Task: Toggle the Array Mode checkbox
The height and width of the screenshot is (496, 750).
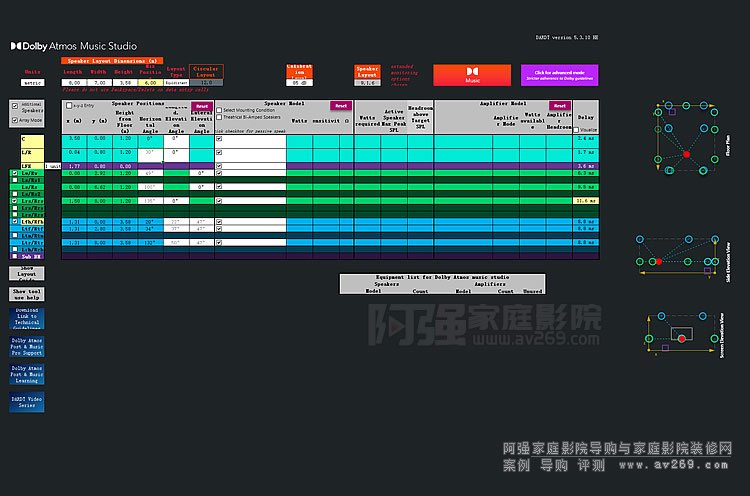Action: (15, 119)
